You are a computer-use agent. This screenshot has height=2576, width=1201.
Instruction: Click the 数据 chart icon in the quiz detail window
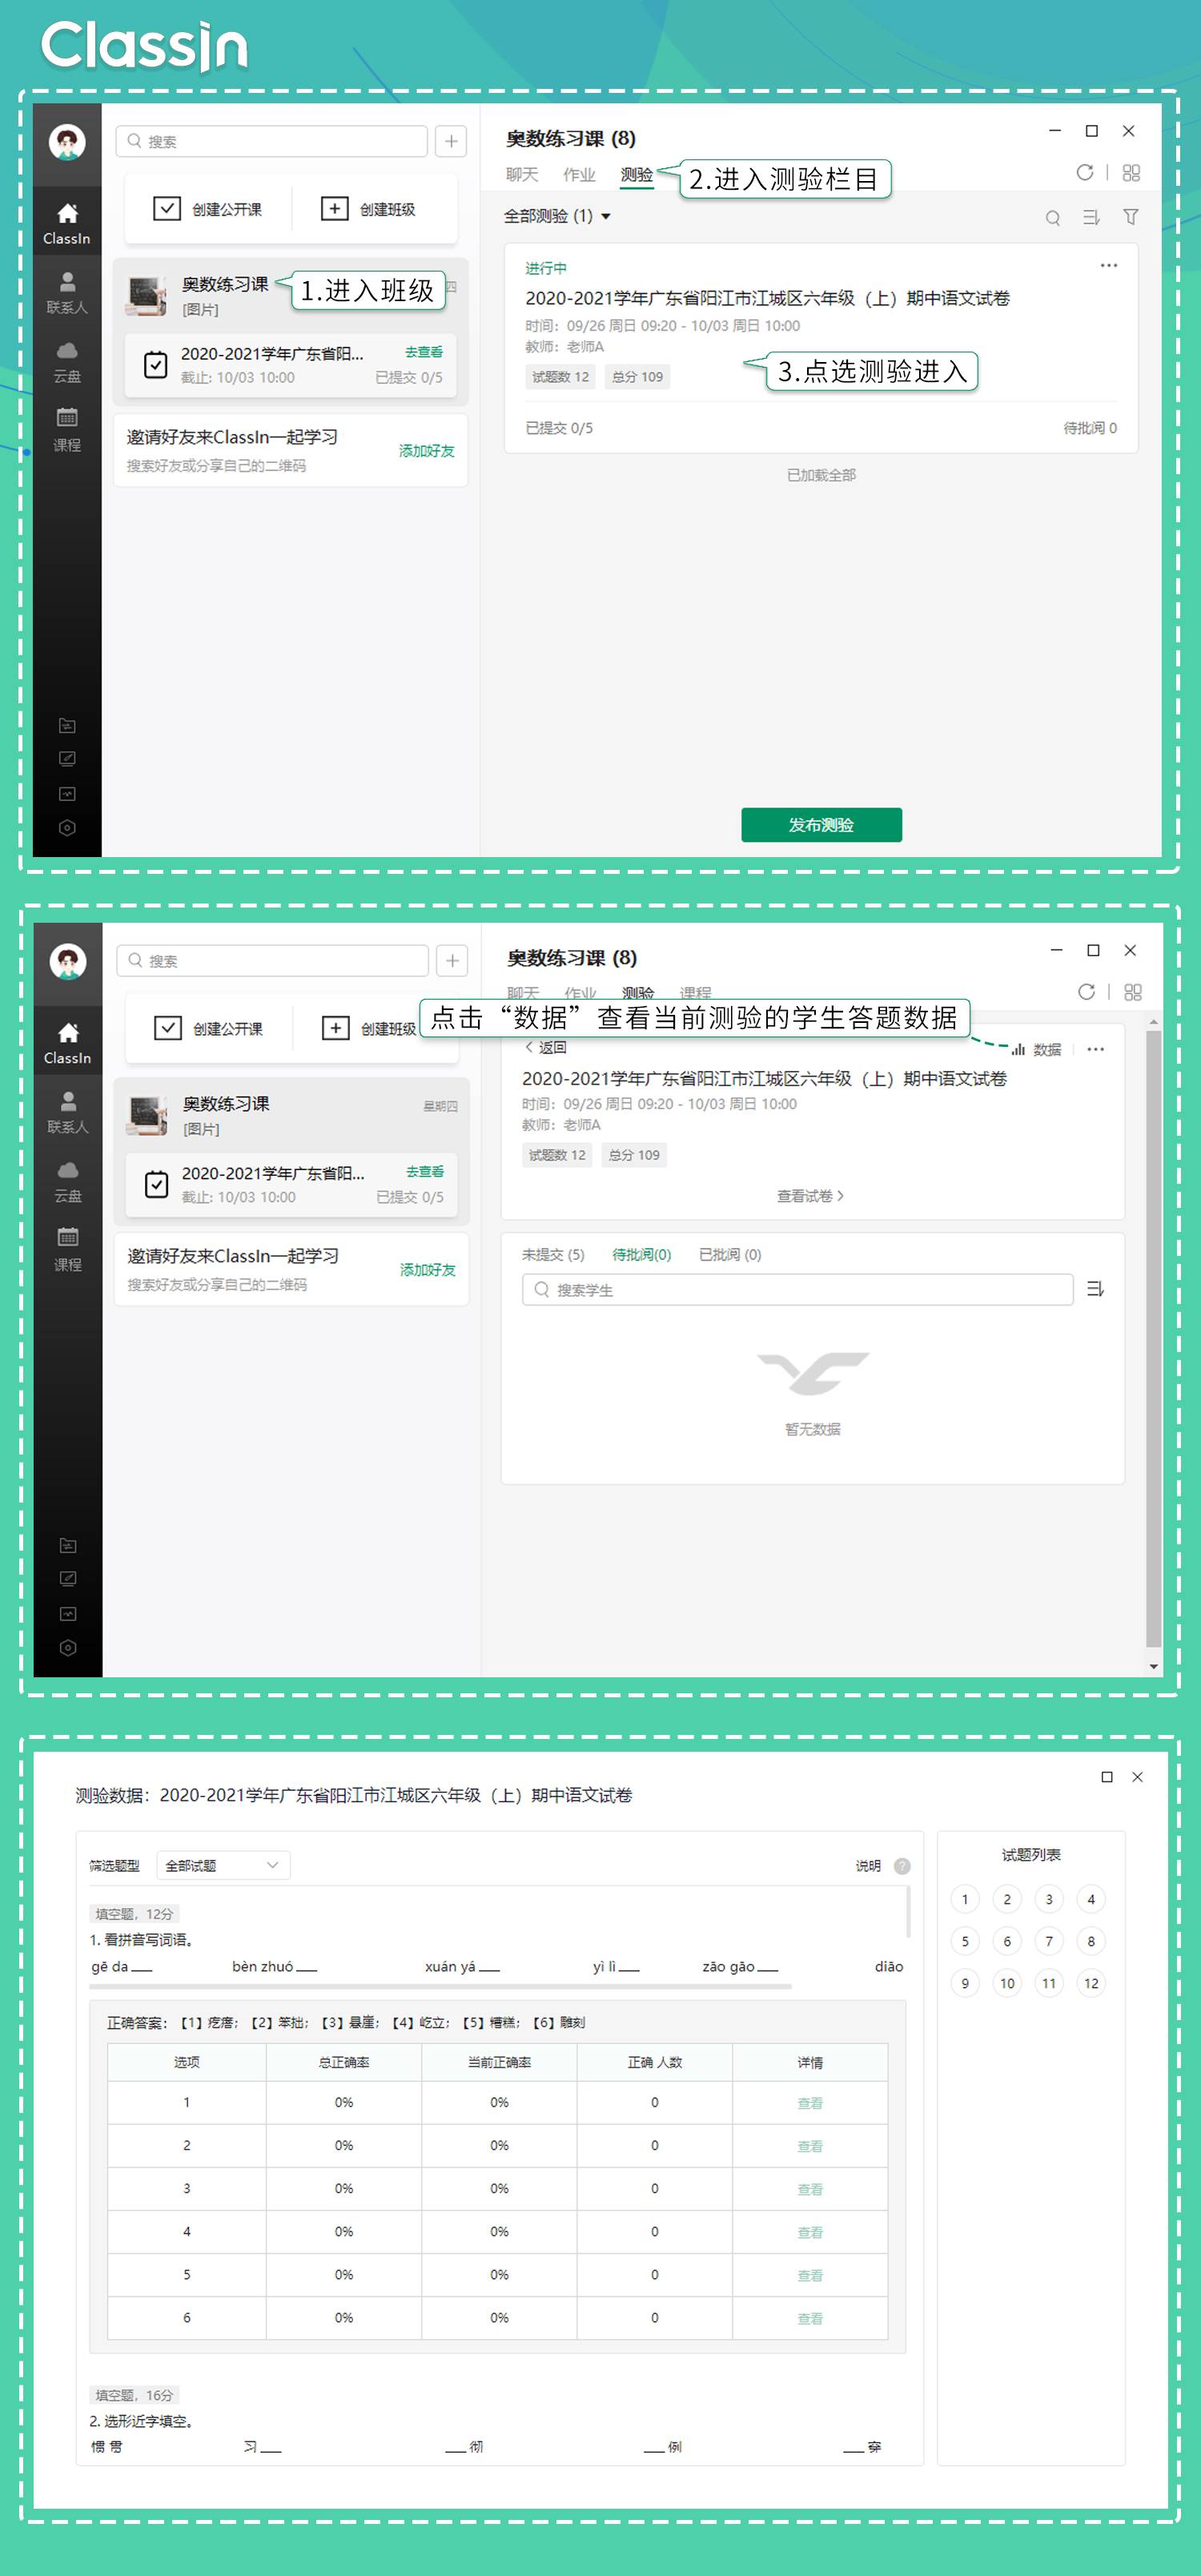[x=1035, y=1049]
